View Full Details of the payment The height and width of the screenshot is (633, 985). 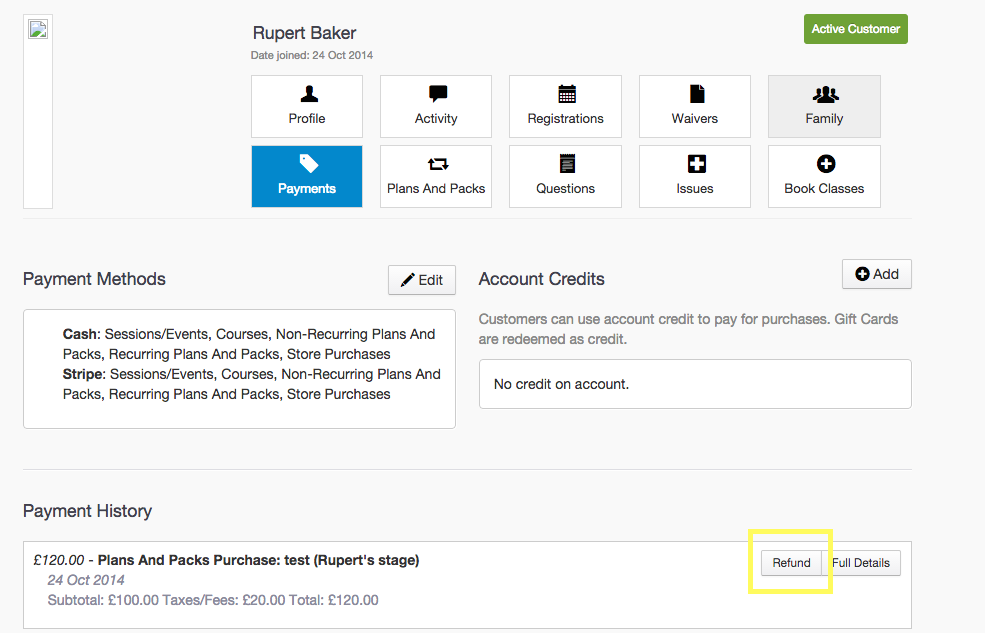(861, 563)
